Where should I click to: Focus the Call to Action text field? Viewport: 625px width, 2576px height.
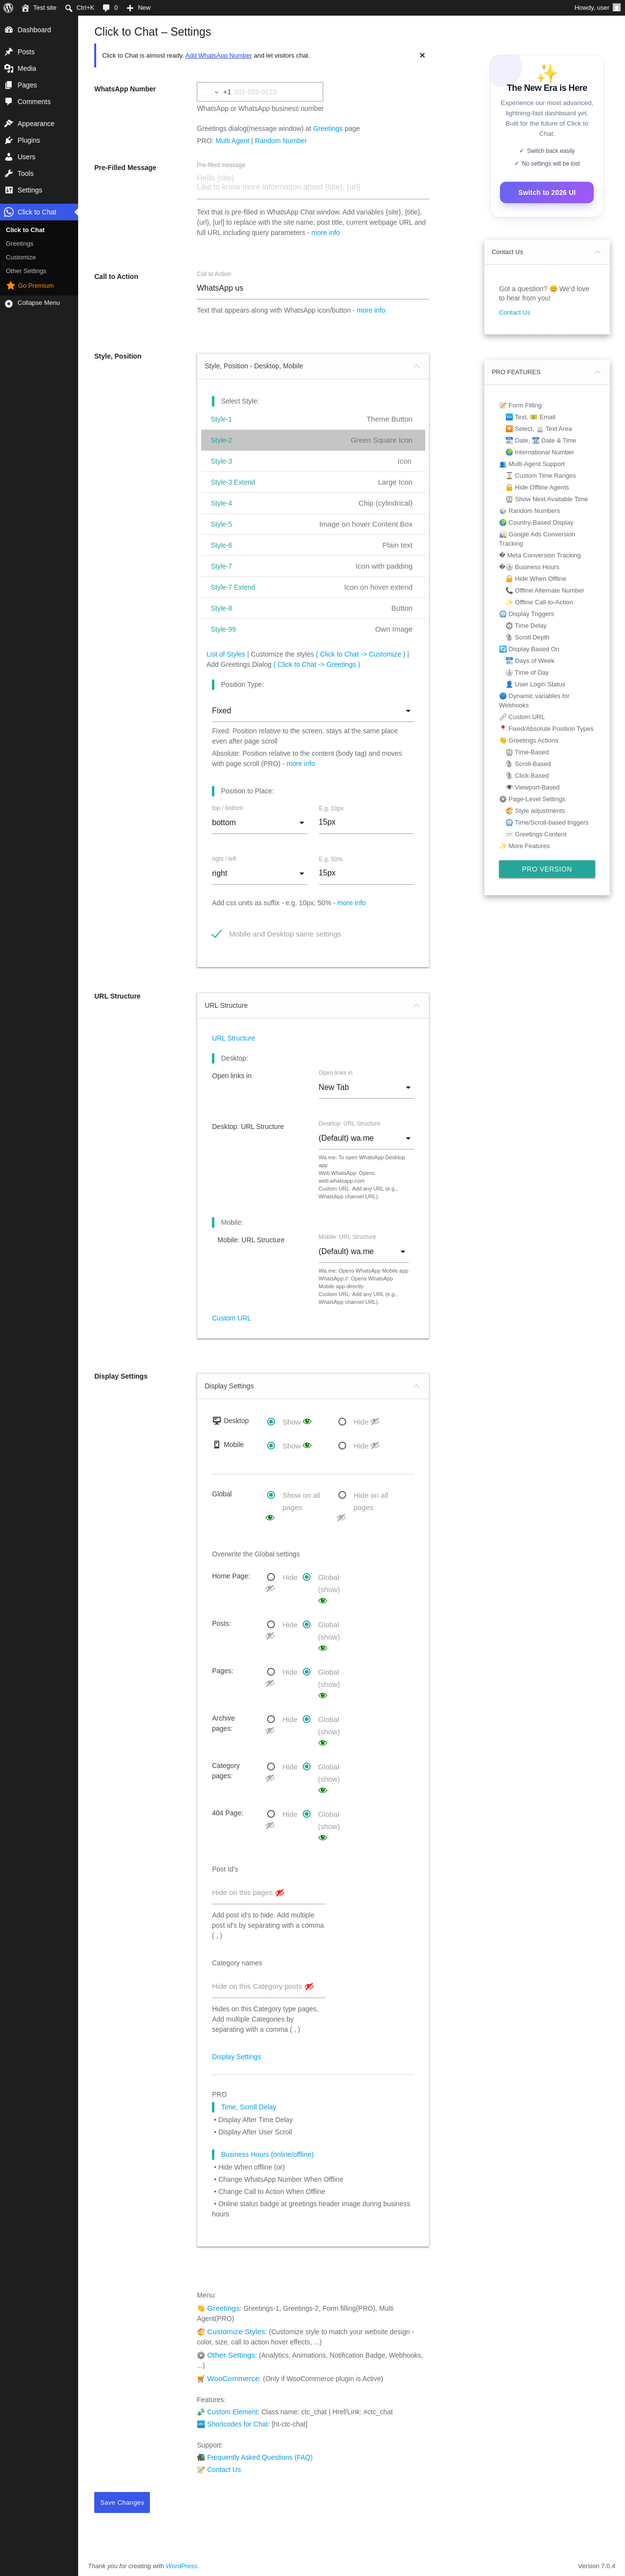[x=313, y=288]
